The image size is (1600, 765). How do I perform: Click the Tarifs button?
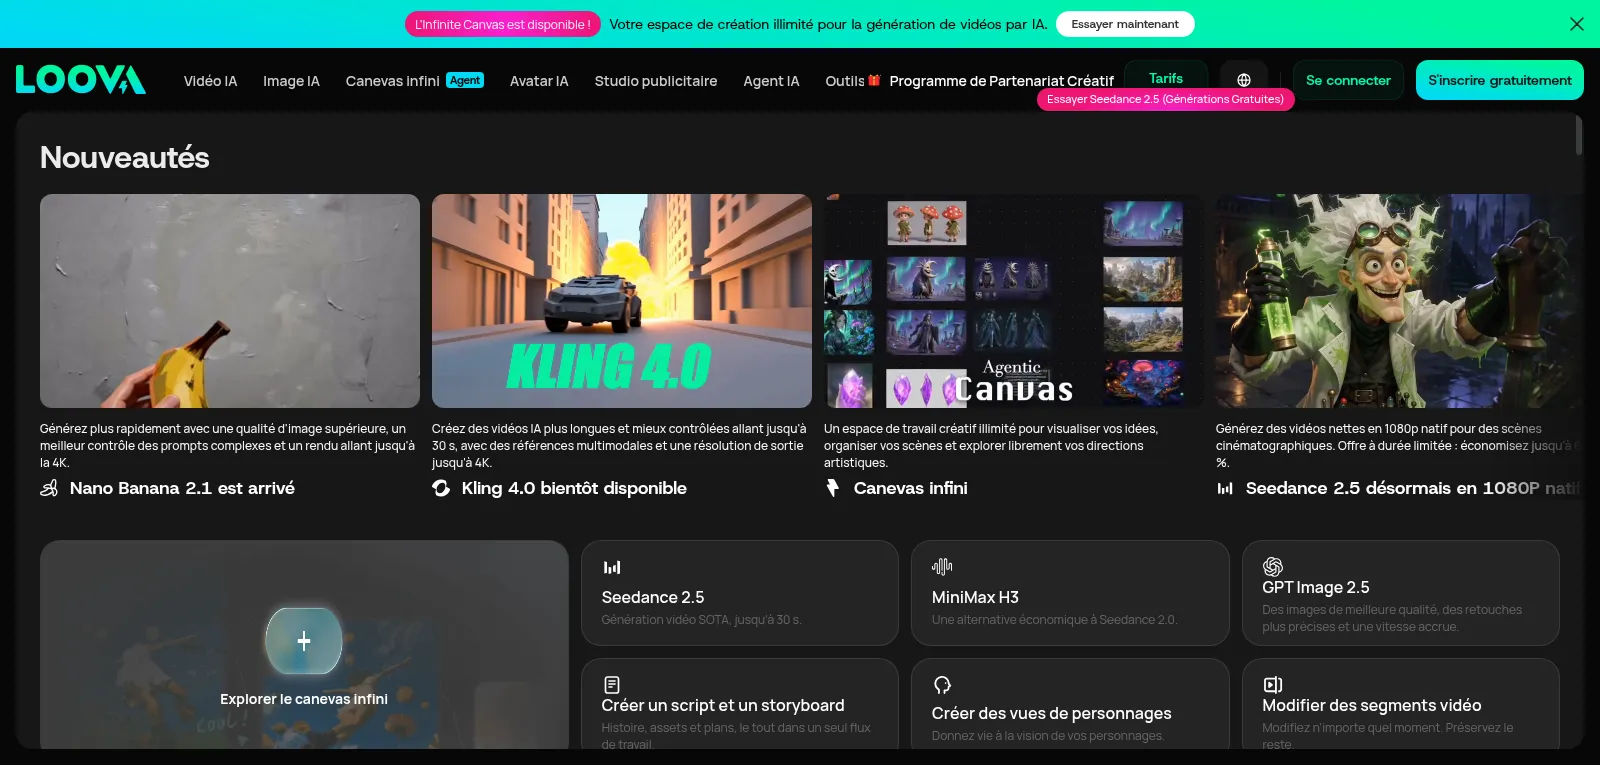(1166, 78)
